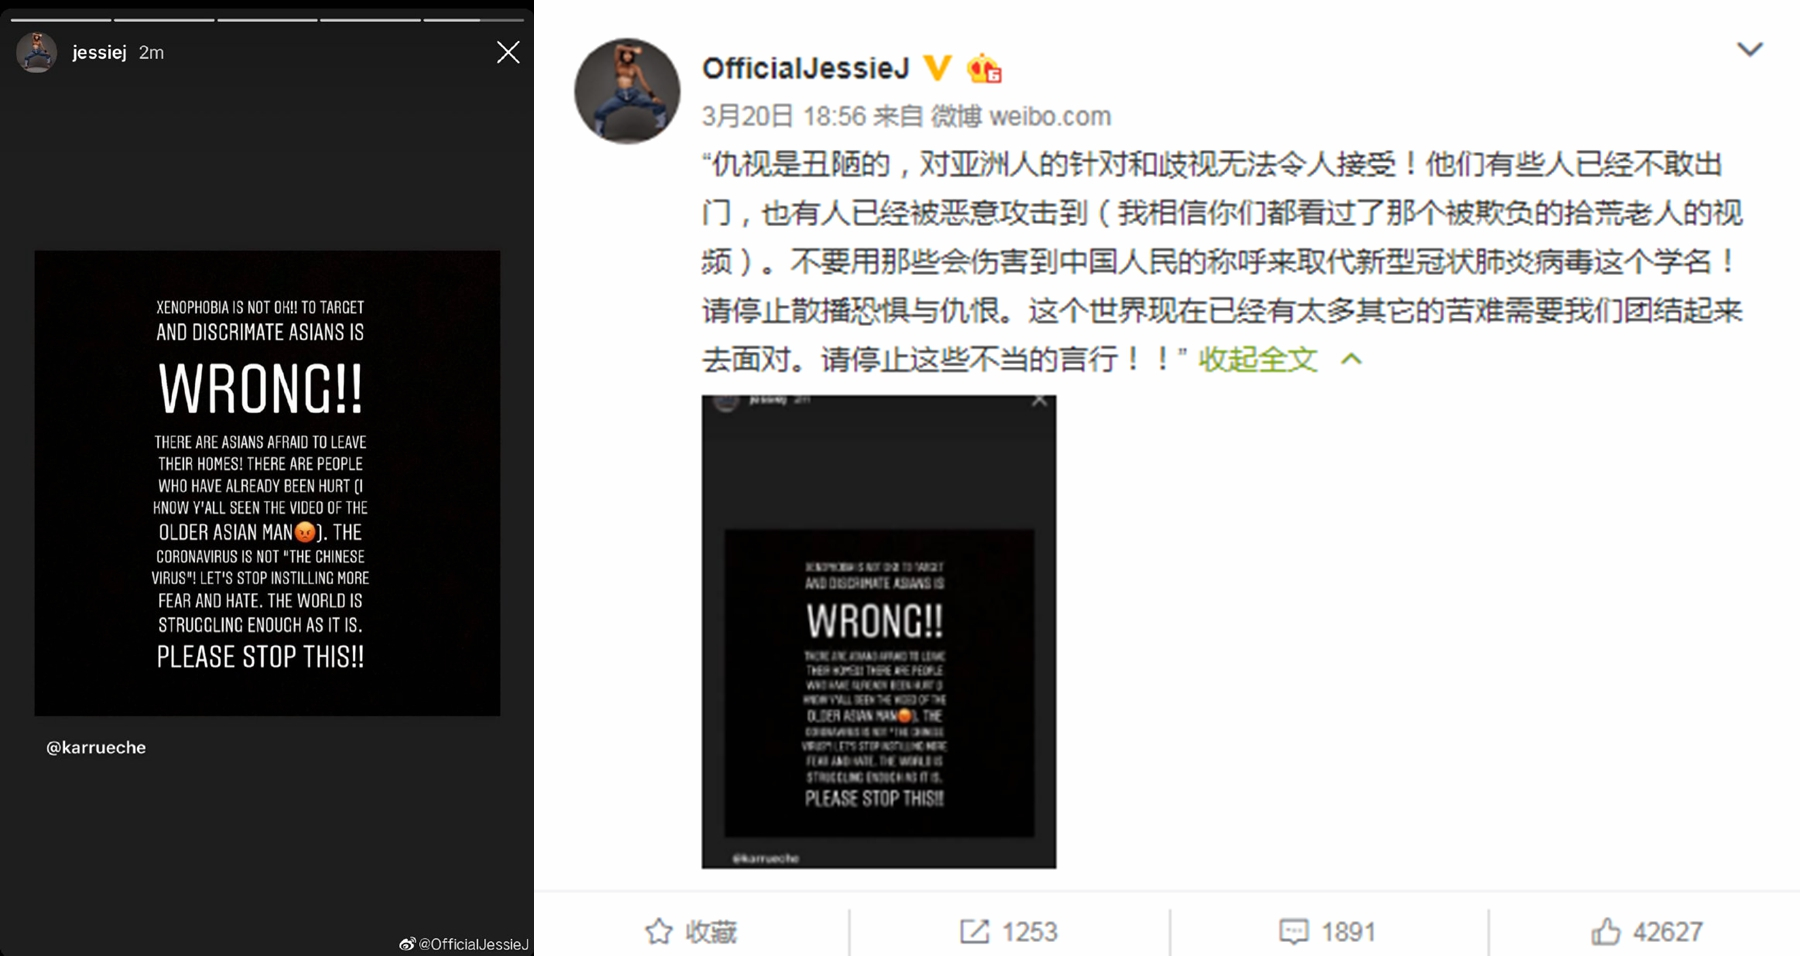Open the jessiej username in story header
The height and width of the screenshot is (956, 1800).
99,53
